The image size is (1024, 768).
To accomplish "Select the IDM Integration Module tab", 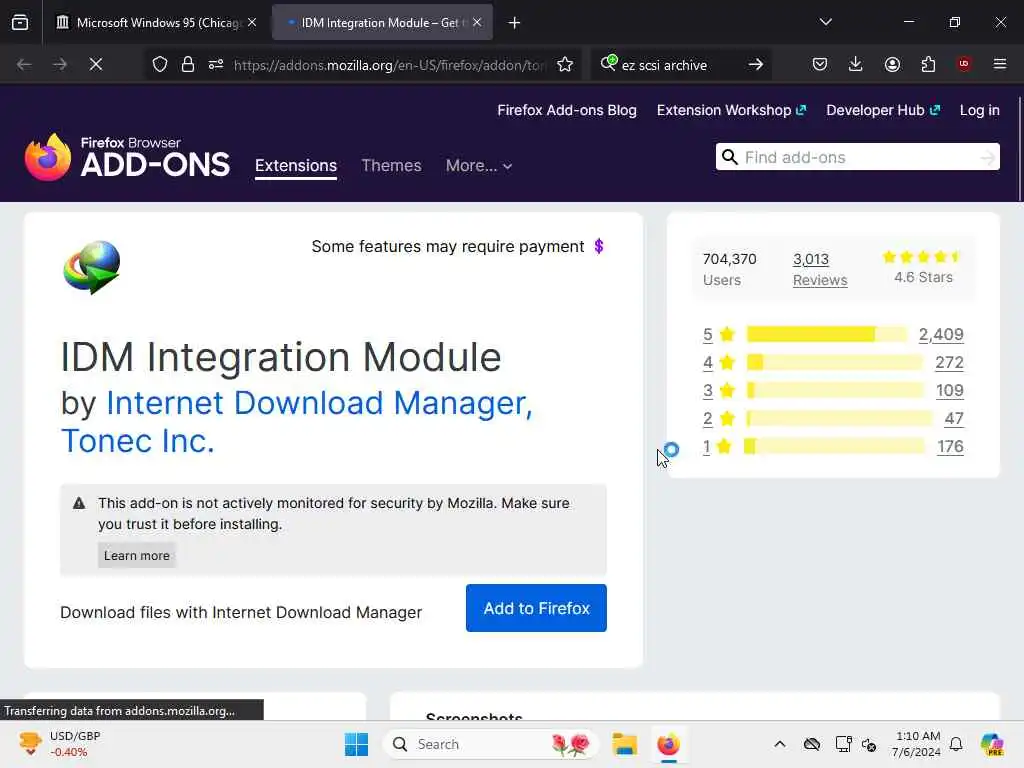I will coord(382,22).
